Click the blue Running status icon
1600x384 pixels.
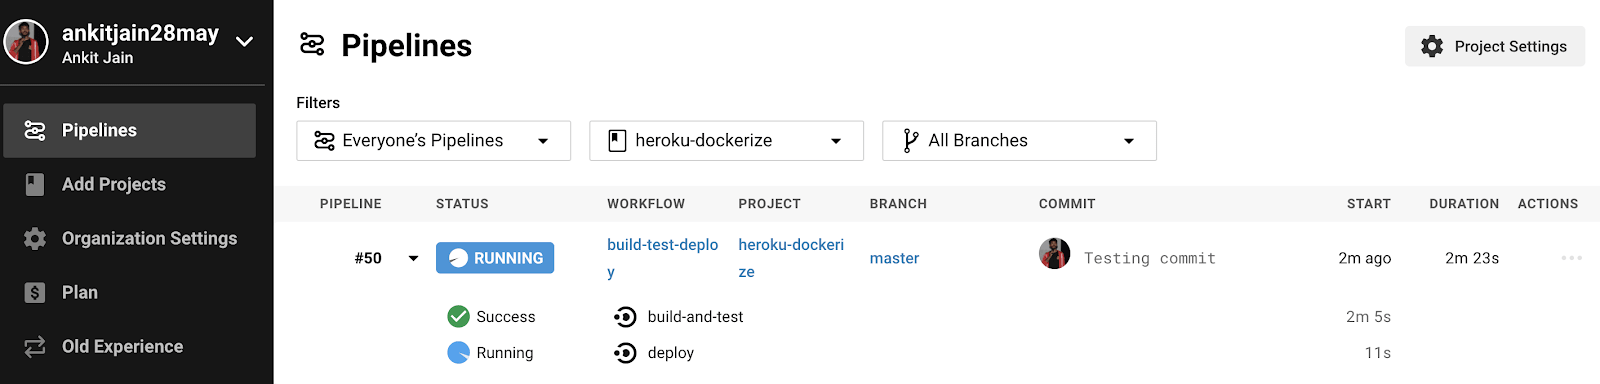click(458, 352)
